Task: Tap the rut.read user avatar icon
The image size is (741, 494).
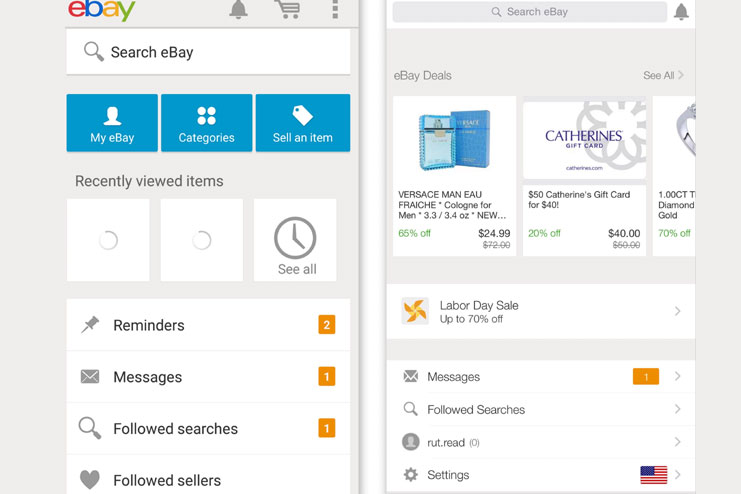Action: 411,442
